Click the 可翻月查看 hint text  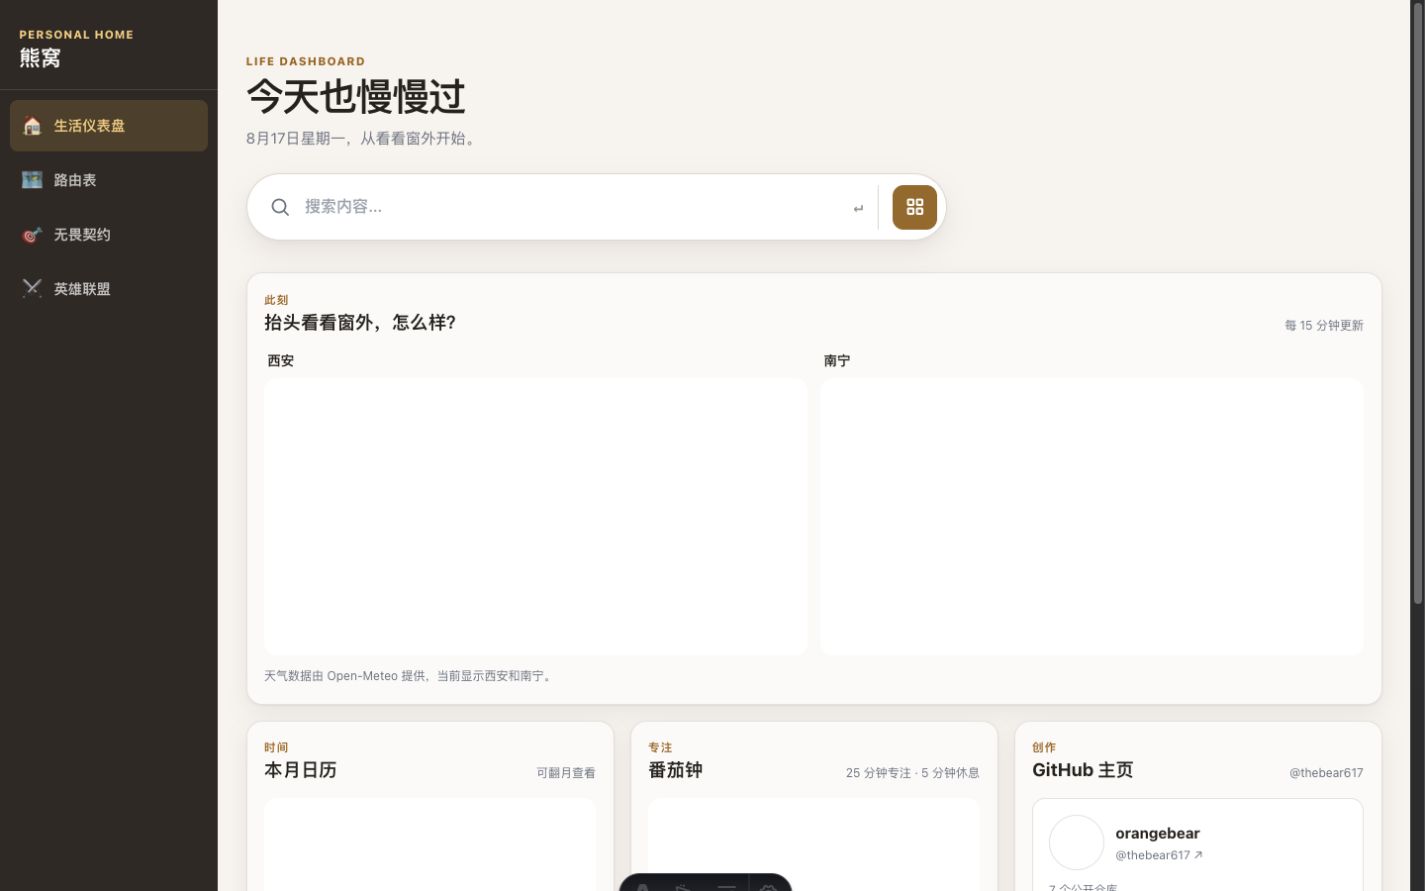566,773
